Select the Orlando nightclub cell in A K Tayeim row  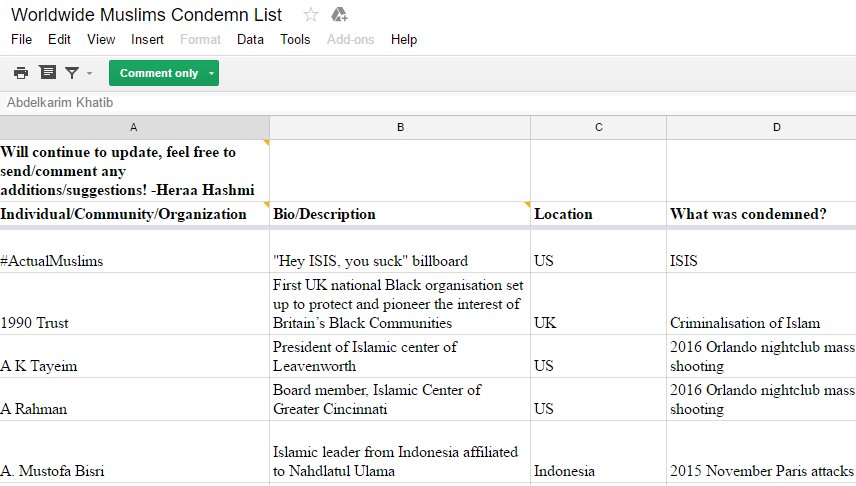(x=762, y=356)
